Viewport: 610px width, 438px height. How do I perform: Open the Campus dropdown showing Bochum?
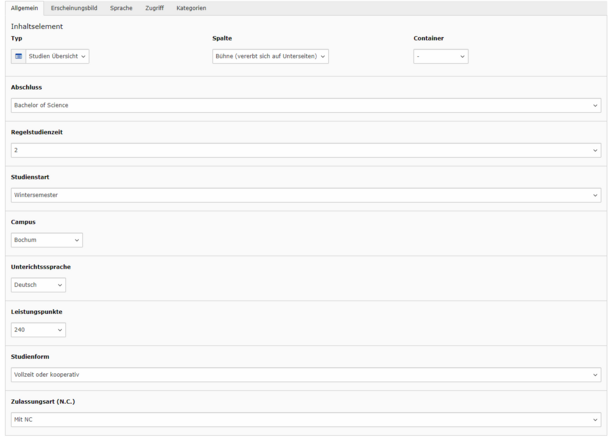pyautogui.click(x=47, y=240)
